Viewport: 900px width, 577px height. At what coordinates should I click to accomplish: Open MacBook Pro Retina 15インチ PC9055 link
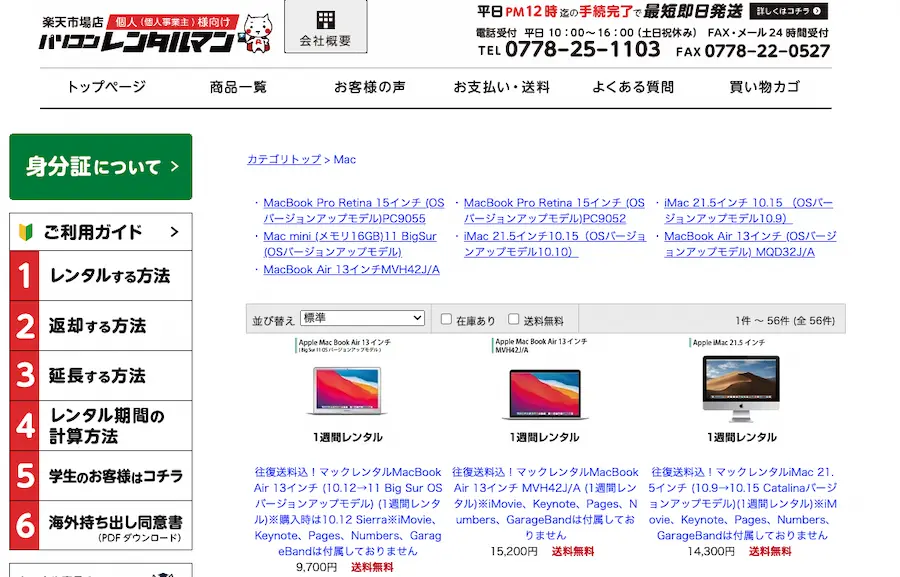click(354, 211)
